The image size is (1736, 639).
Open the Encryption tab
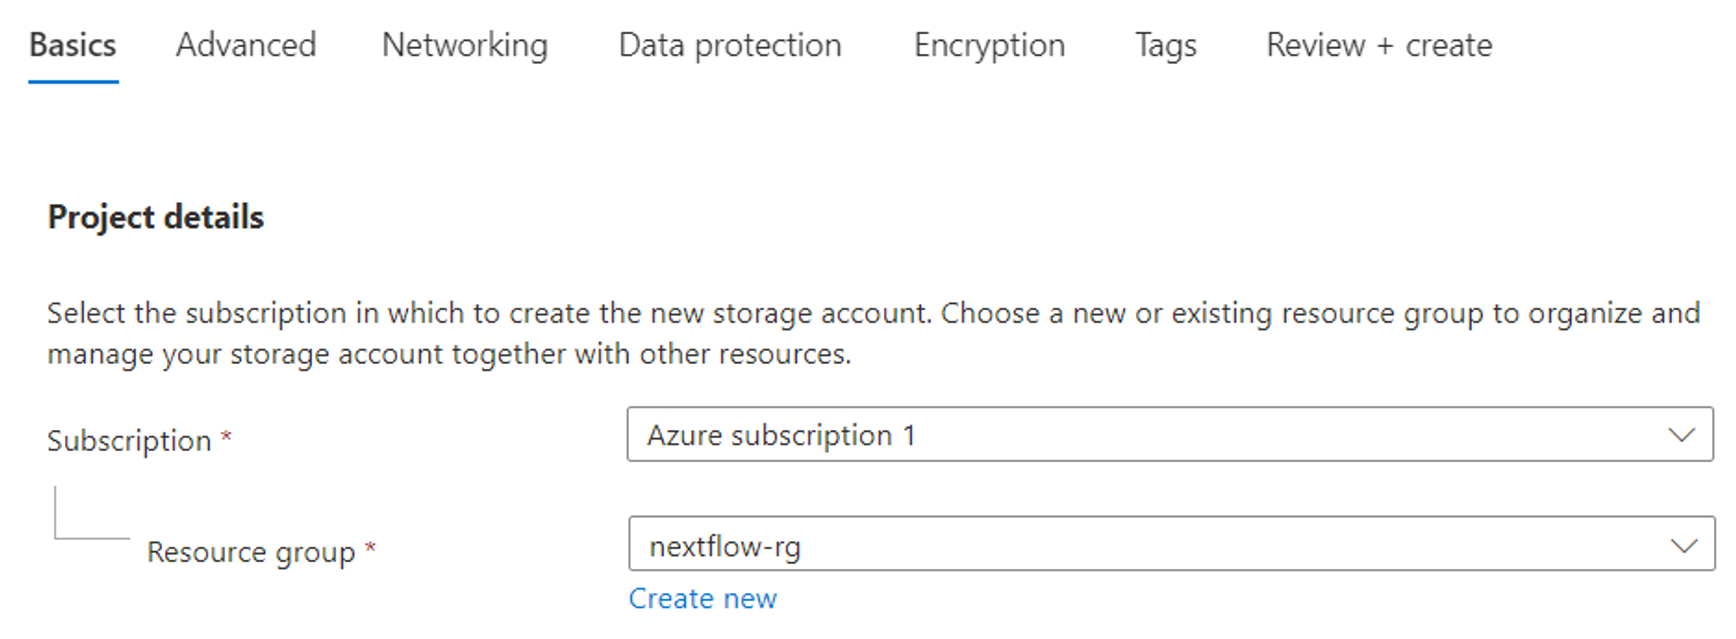click(989, 46)
